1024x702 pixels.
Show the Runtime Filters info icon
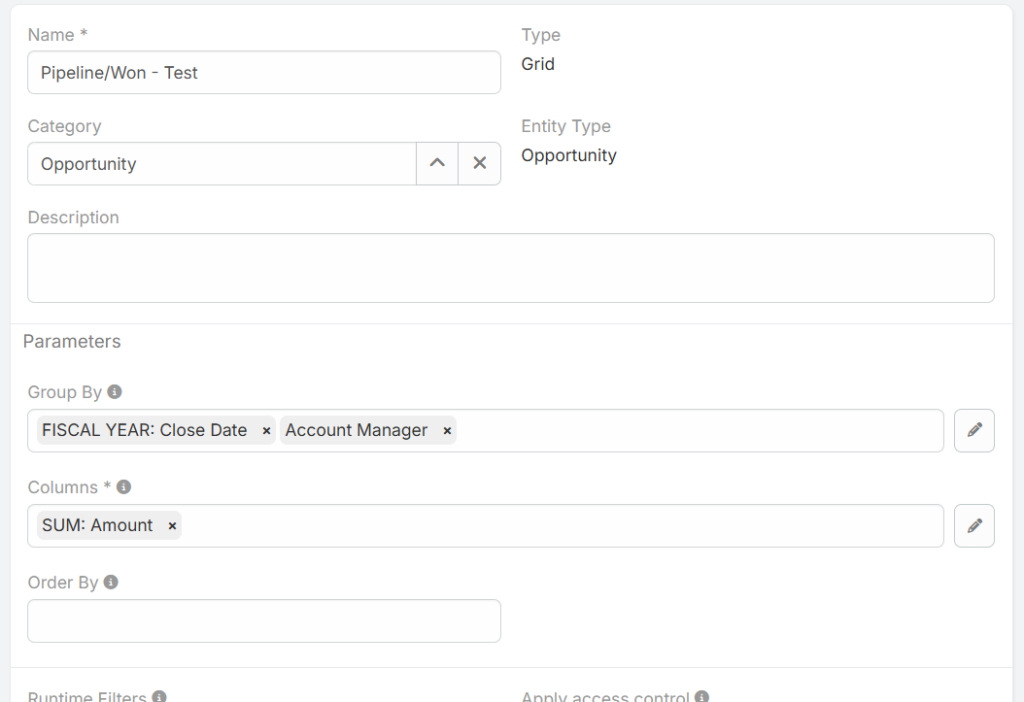tap(159, 696)
